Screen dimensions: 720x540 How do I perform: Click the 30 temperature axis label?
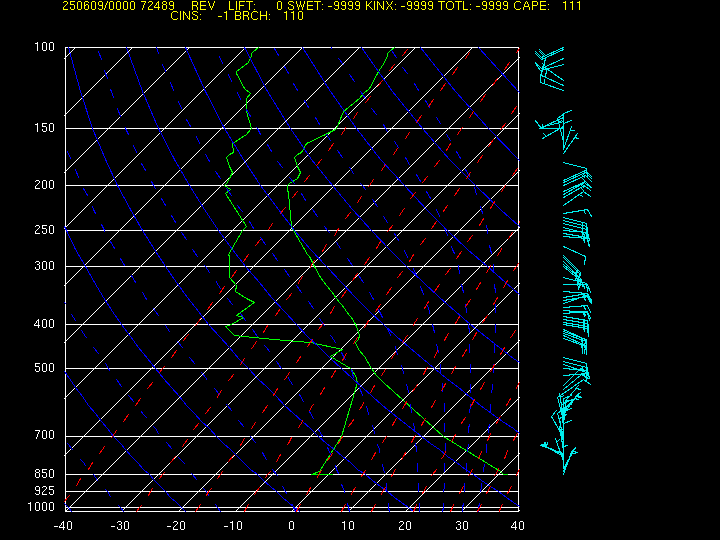tap(461, 526)
